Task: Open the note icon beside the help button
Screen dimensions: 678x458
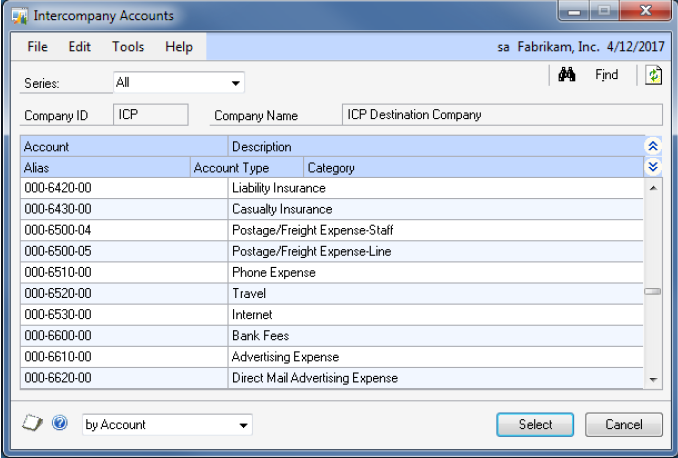Action: tap(32, 424)
